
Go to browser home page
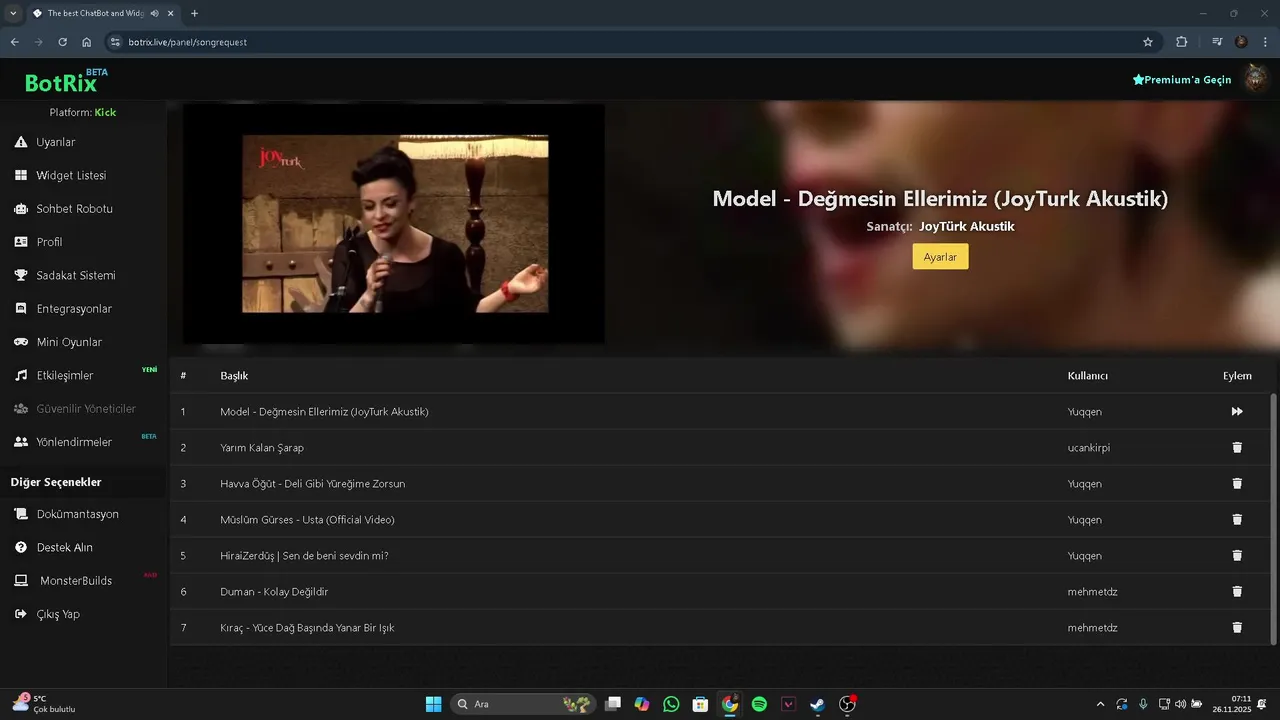point(87,42)
